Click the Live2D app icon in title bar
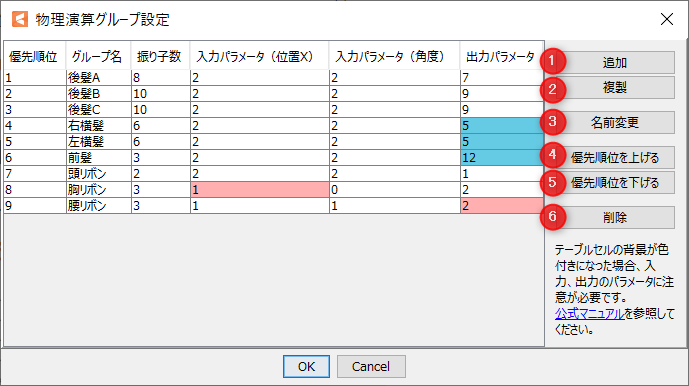This screenshot has width=689, height=386. click(x=20, y=19)
